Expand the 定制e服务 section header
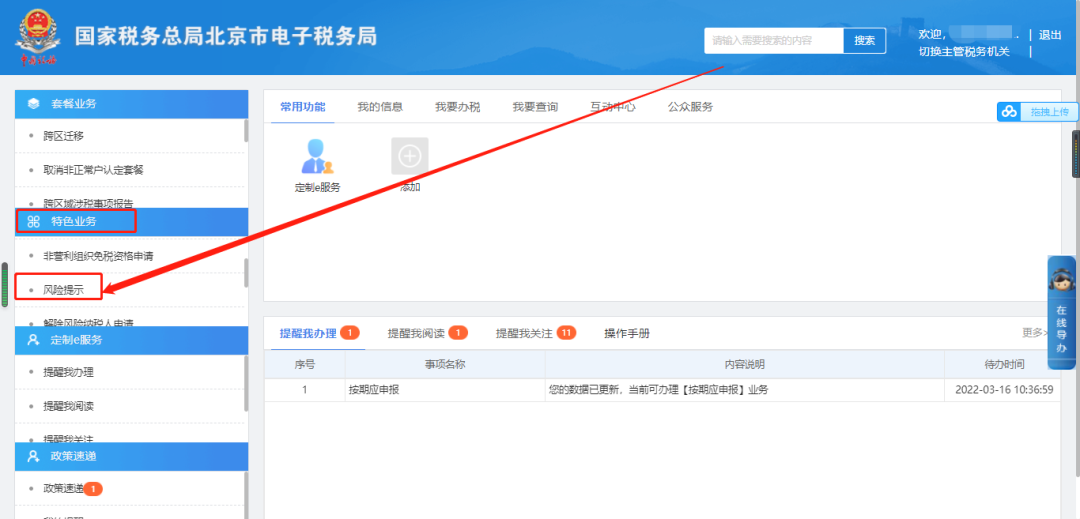The width and height of the screenshot is (1080, 519). [132, 340]
